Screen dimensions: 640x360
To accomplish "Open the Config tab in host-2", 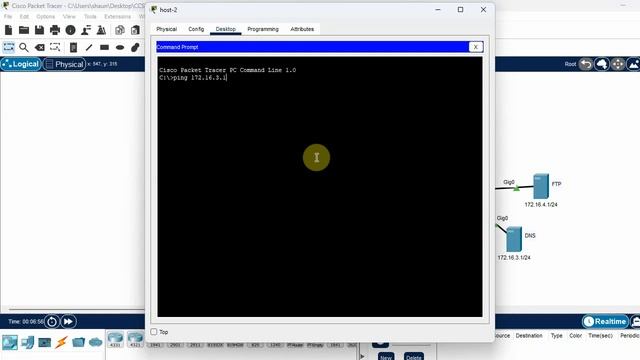I will tap(196, 29).
